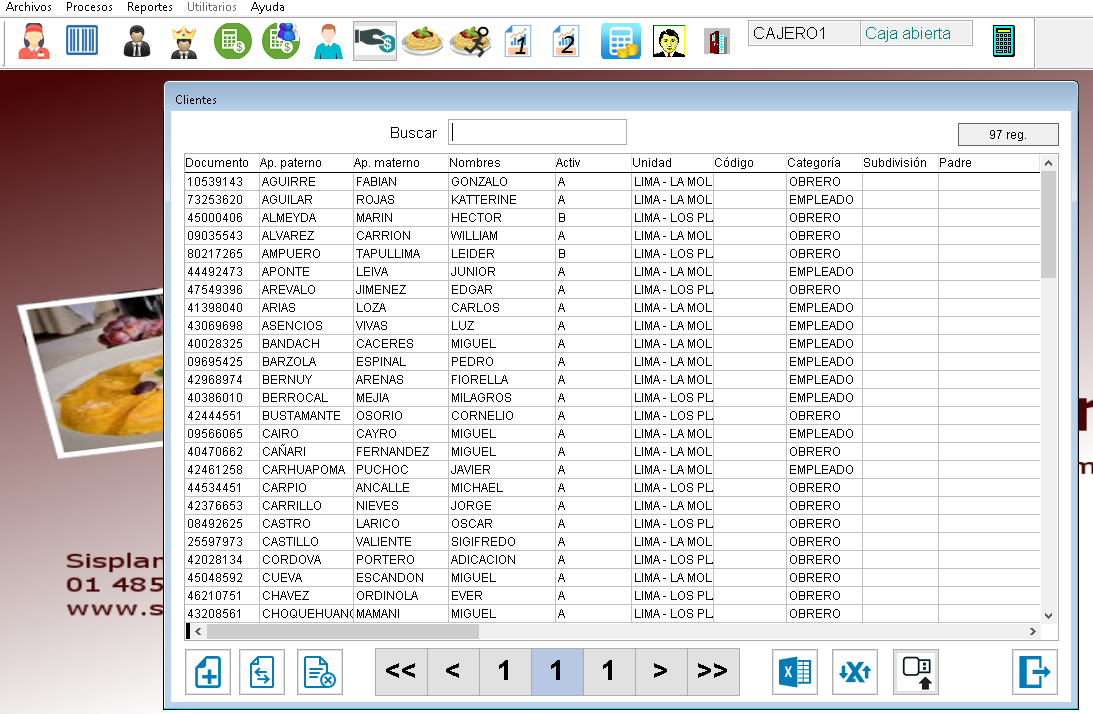Go to the last page with >> button
The image size is (1093, 714).
(x=712, y=672)
